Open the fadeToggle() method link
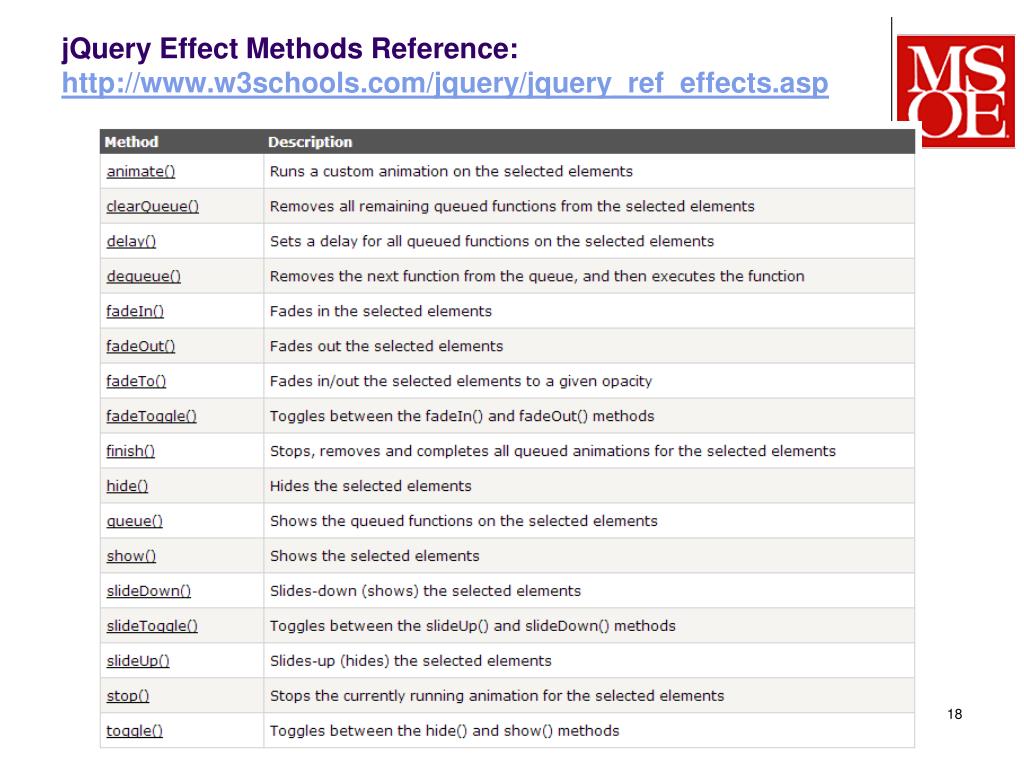 pos(151,417)
